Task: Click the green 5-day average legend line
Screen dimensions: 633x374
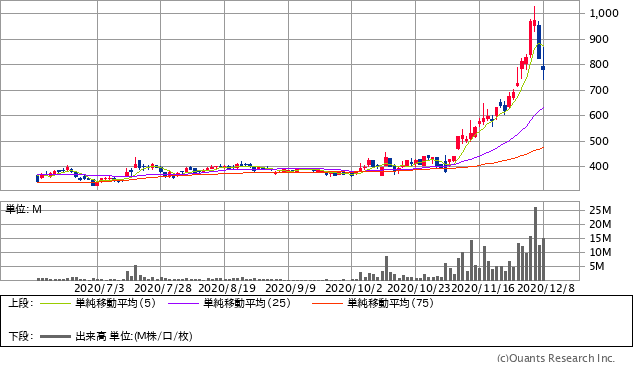Action: pos(56,303)
